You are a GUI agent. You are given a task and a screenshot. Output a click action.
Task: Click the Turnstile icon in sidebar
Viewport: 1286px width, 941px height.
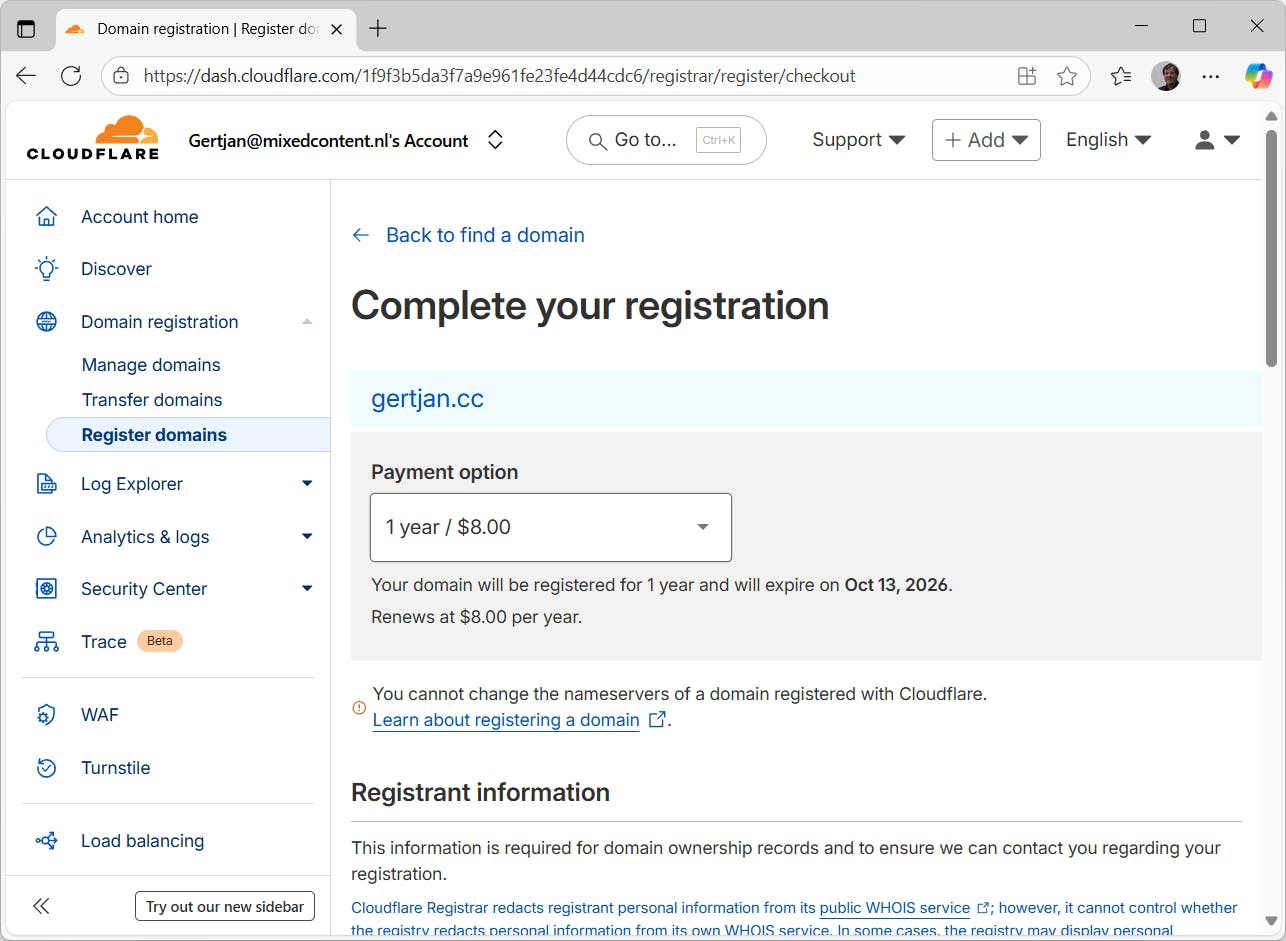pos(46,768)
